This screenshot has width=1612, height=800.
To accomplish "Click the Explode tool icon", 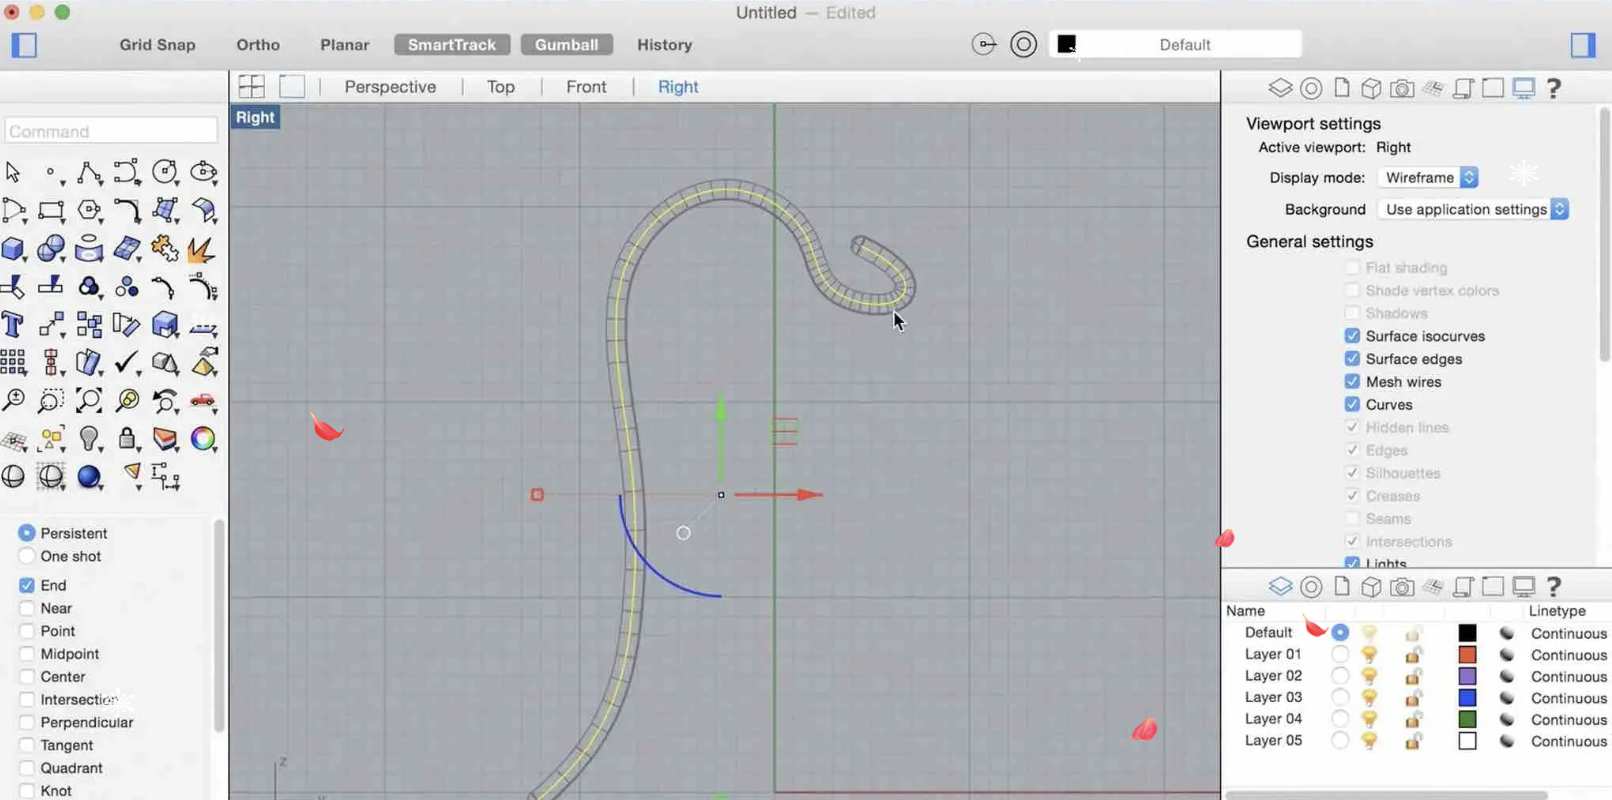I will tap(203, 249).
